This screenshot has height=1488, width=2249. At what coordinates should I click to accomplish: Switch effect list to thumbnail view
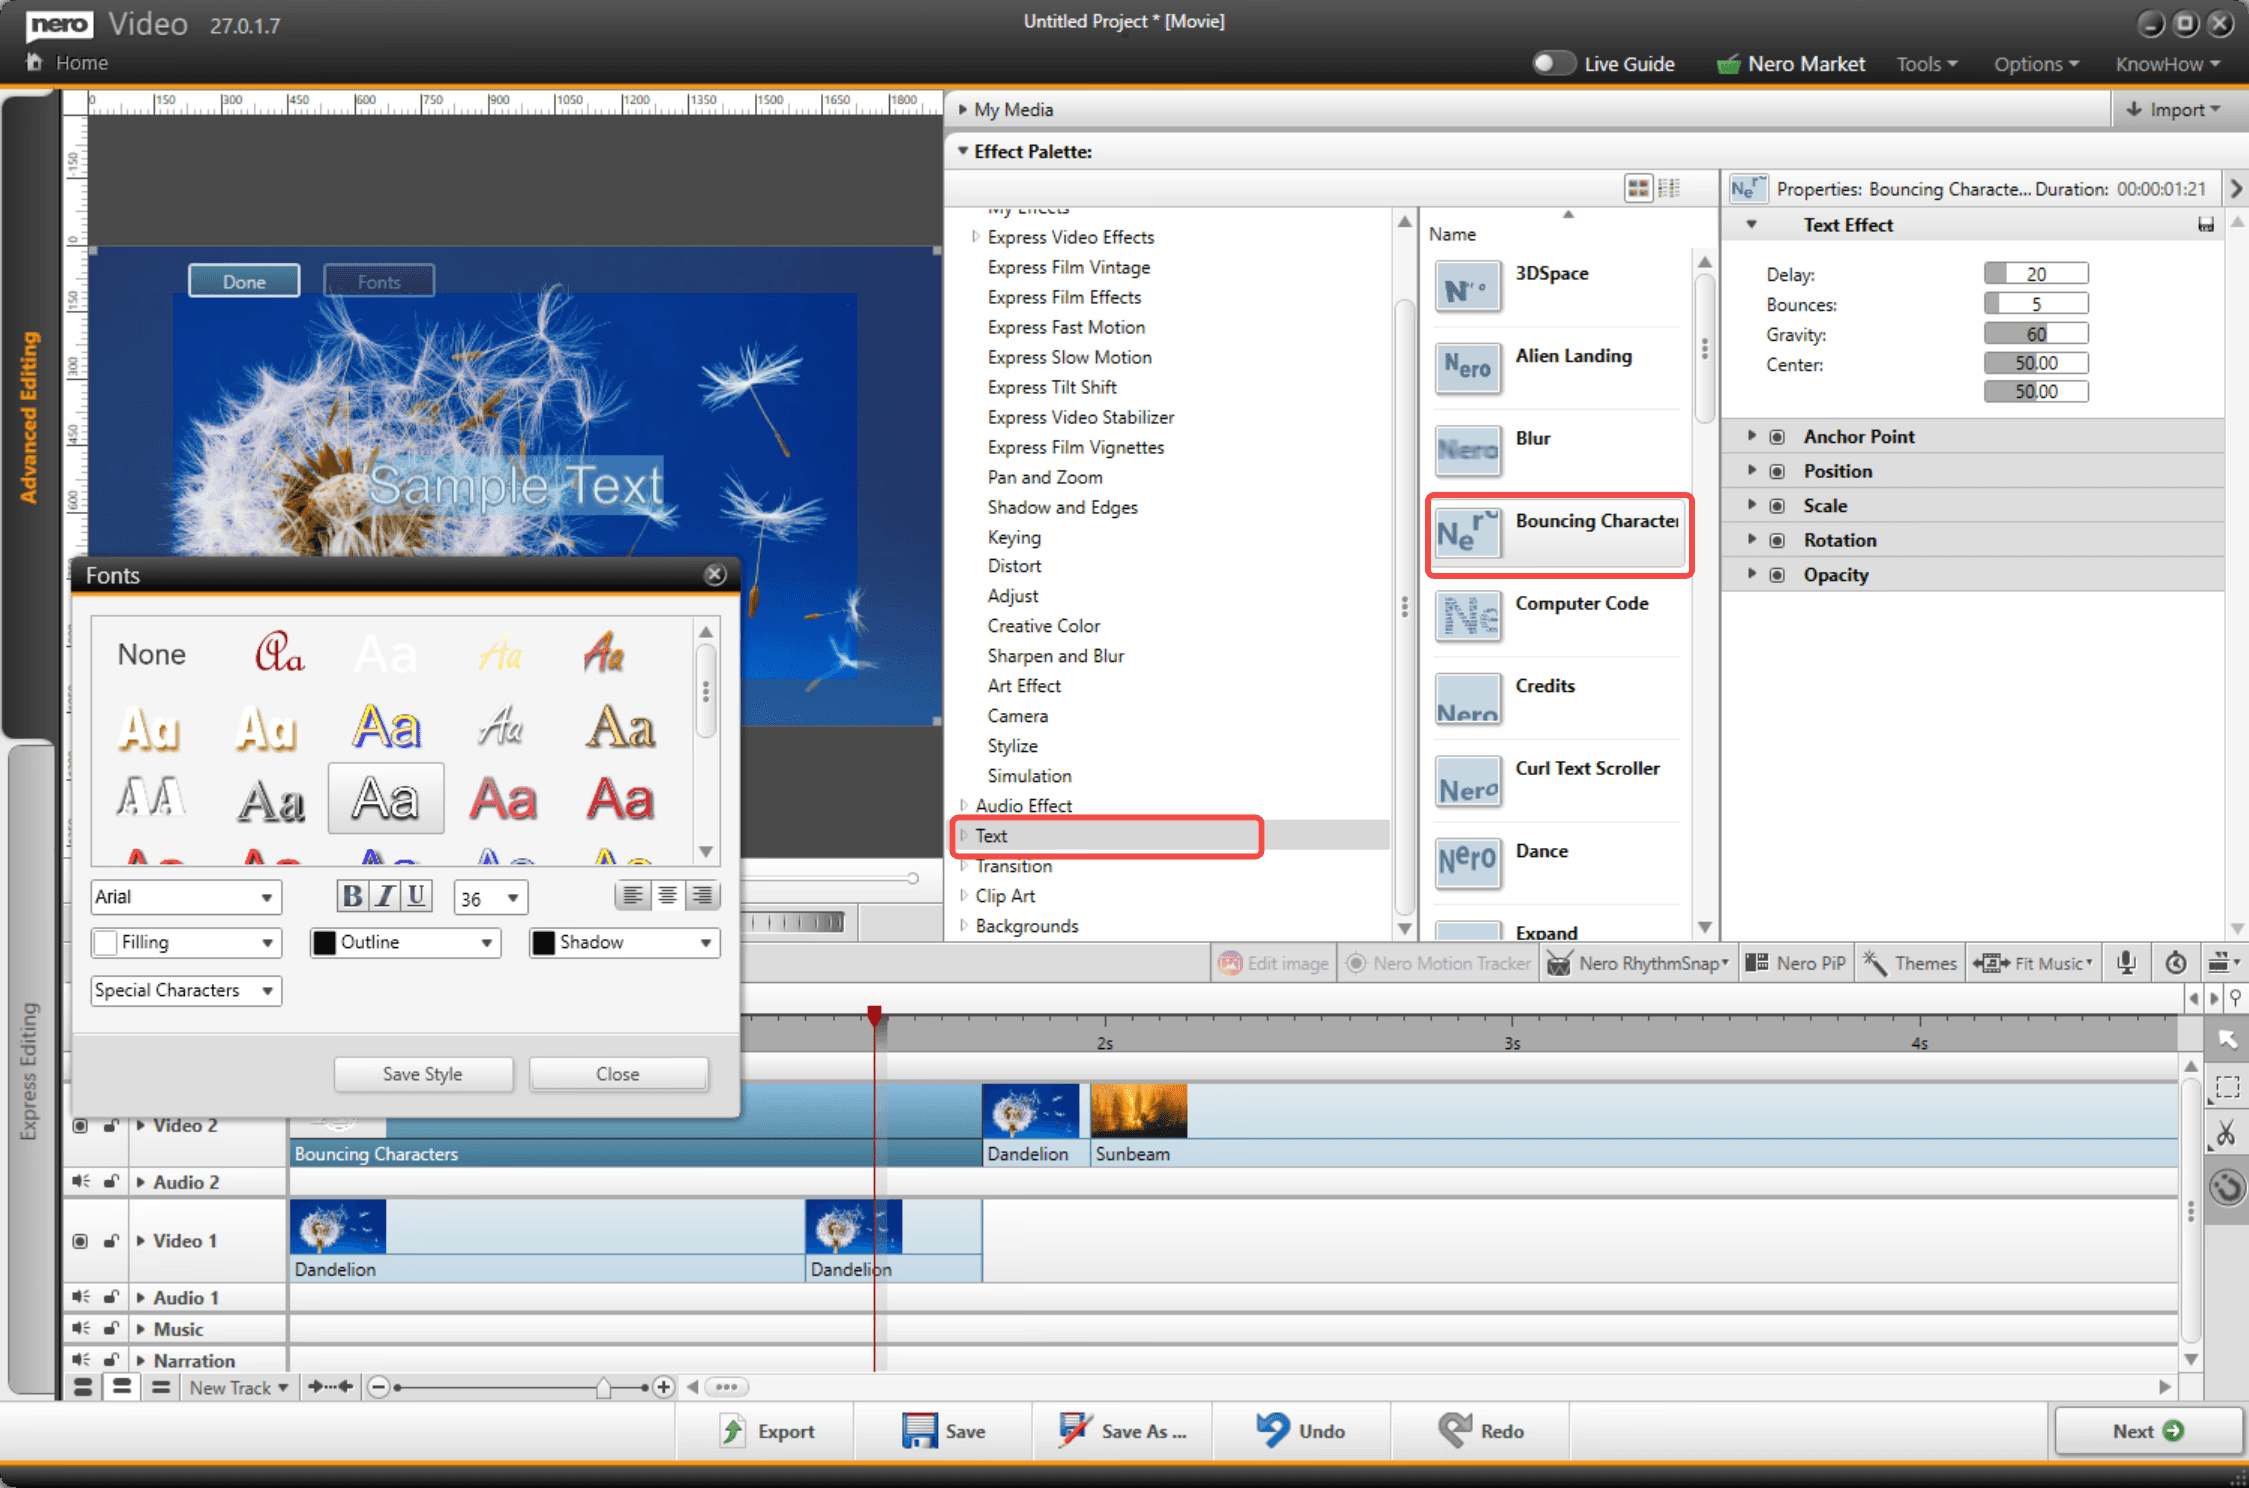point(1638,188)
